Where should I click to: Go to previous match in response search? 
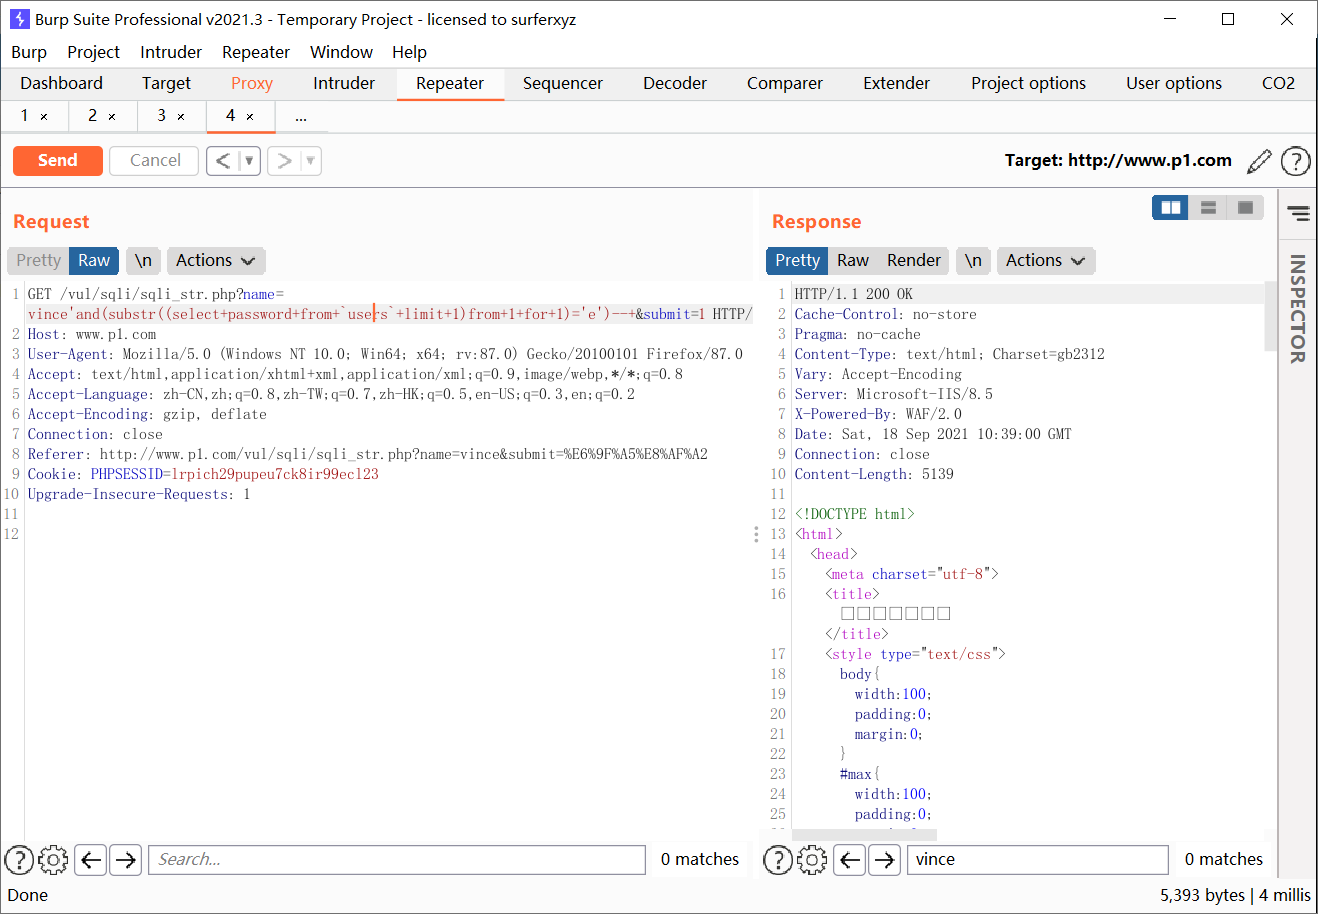(849, 860)
